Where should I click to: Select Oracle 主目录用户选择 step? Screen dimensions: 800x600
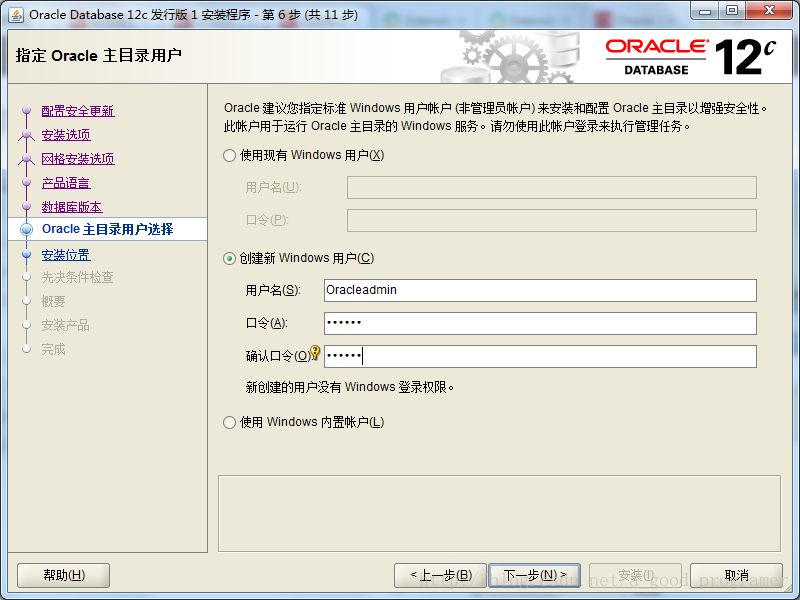coord(108,229)
